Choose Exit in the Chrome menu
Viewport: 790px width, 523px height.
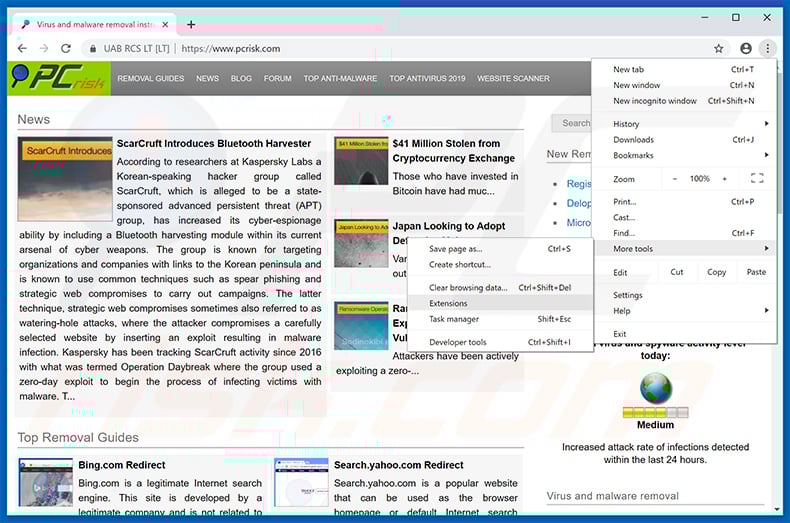tap(685, 334)
